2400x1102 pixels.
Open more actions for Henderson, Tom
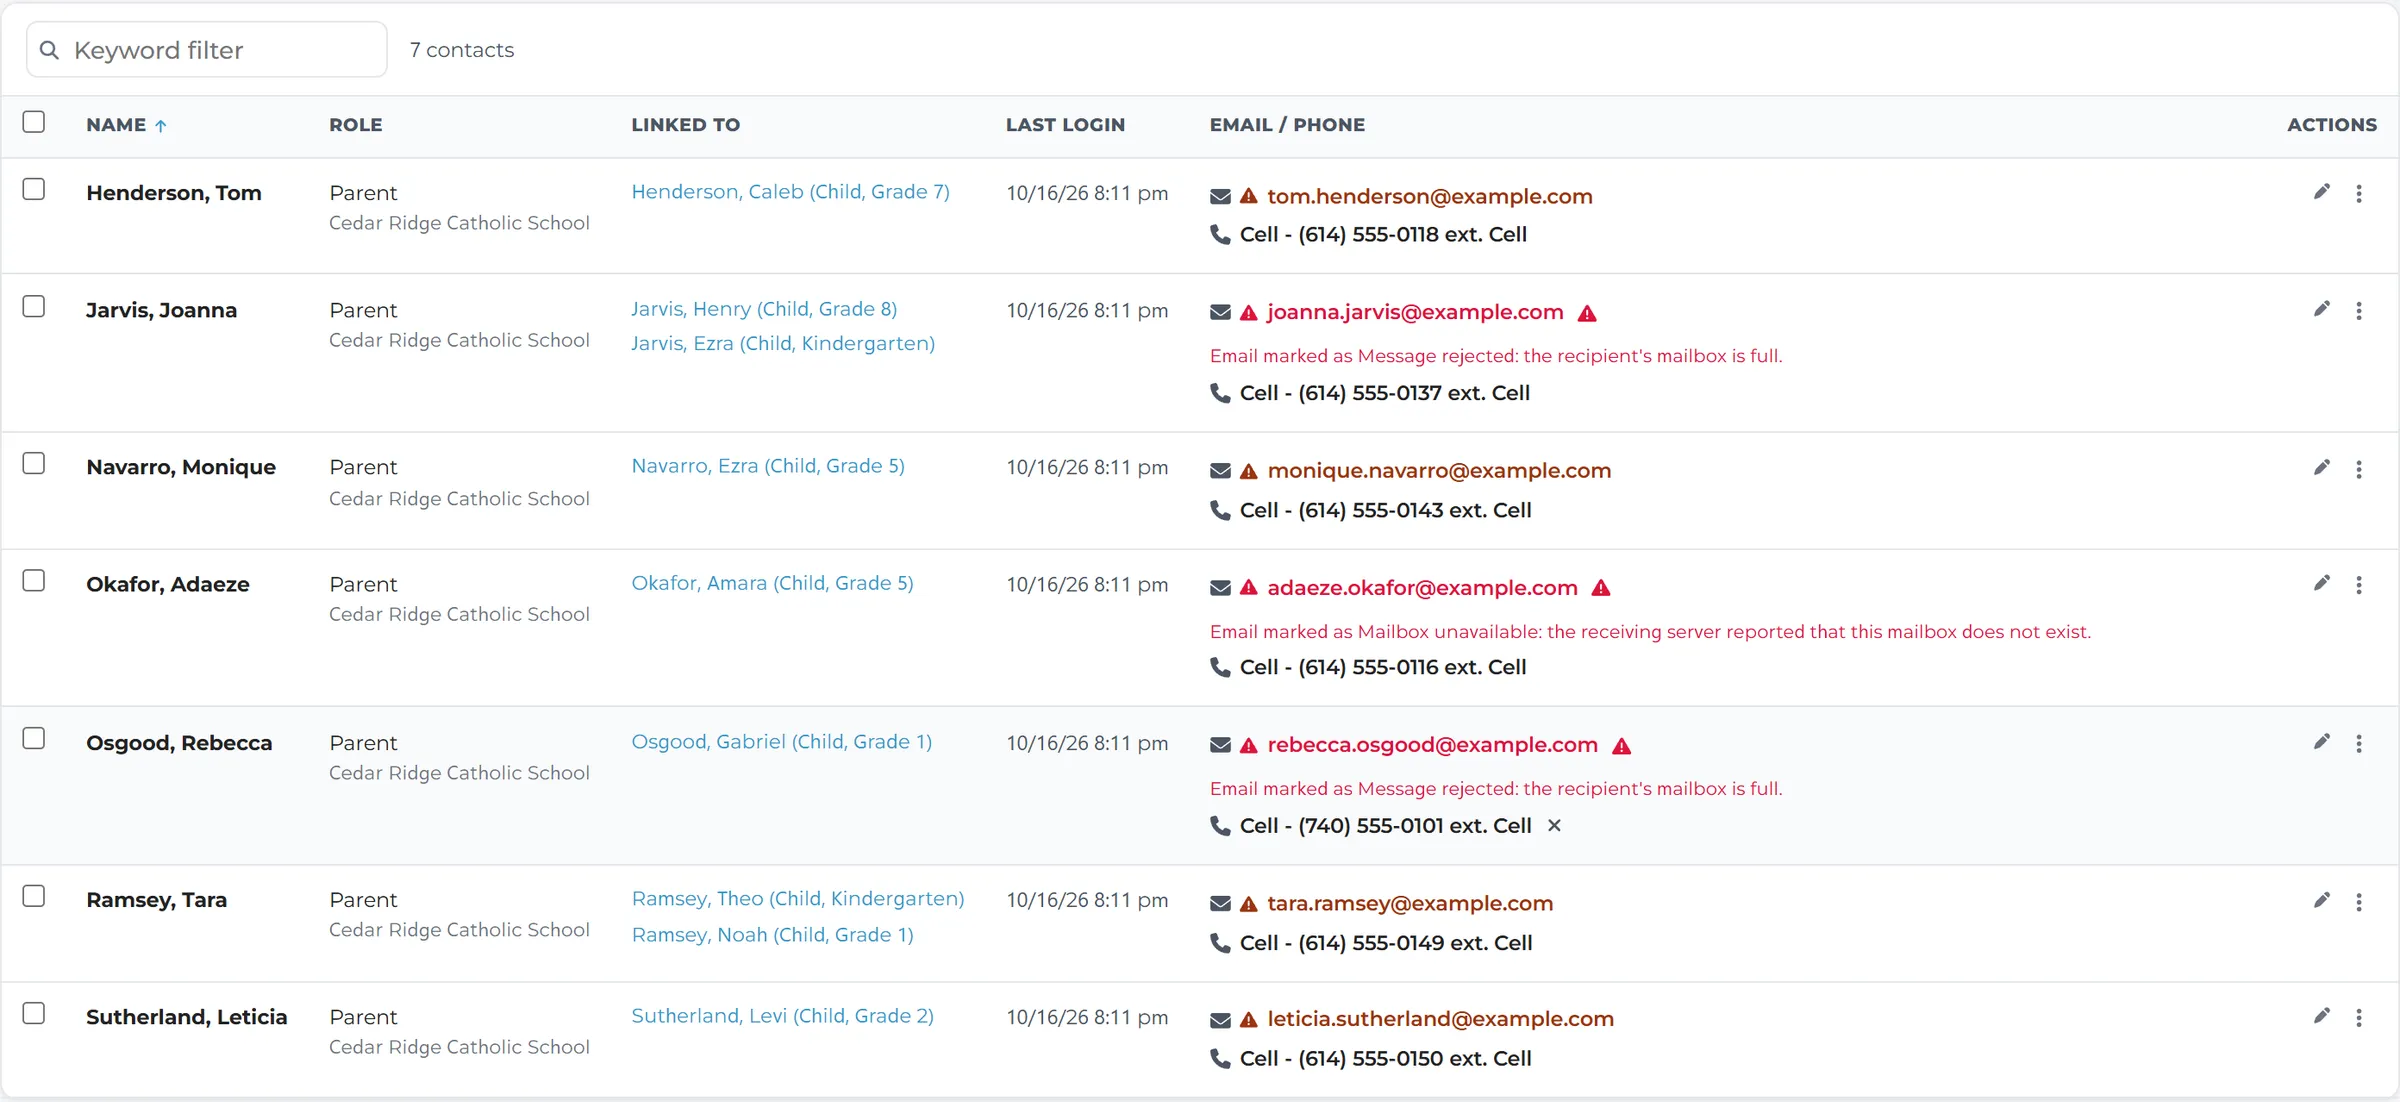tap(2359, 194)
